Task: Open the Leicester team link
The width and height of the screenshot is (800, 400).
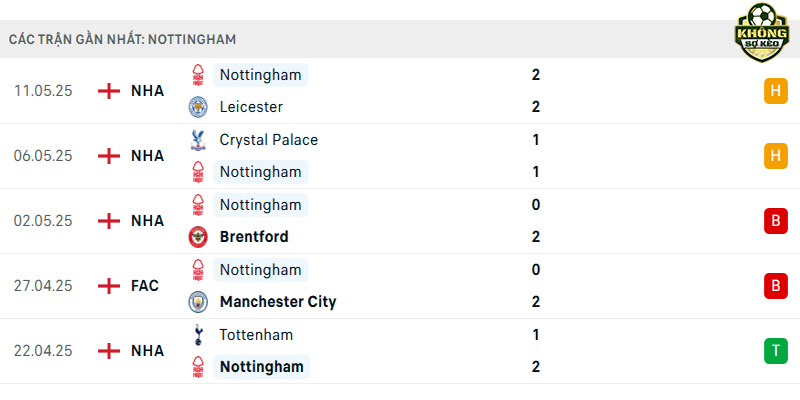Action: tap(251, 107)
